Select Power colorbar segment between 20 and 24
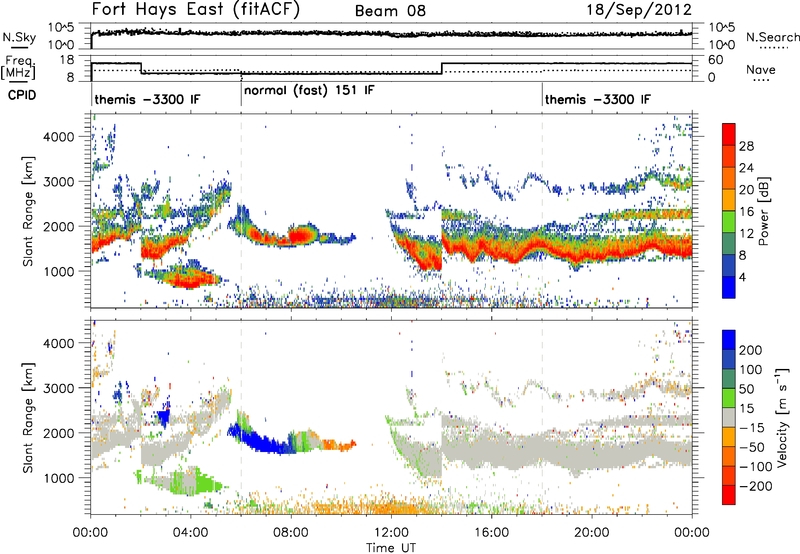Image resolution: width=800 pixels, height=554 pixels. coord(729,178)
